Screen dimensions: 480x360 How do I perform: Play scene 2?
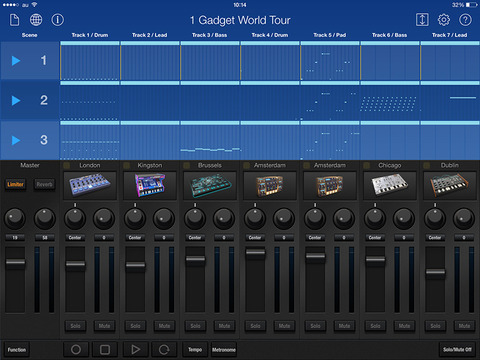click(16, 100)
